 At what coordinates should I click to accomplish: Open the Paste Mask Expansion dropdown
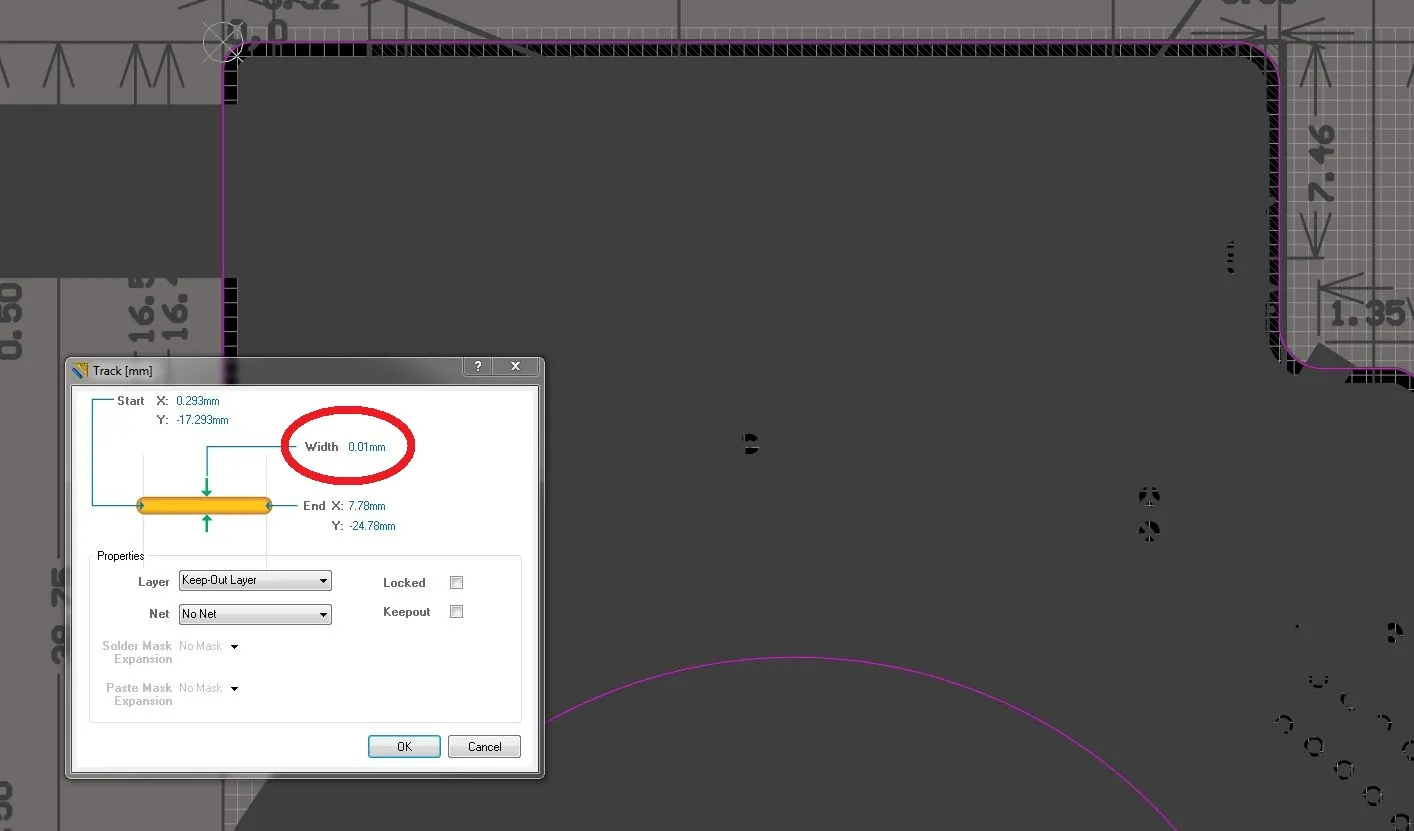[234, 689]
